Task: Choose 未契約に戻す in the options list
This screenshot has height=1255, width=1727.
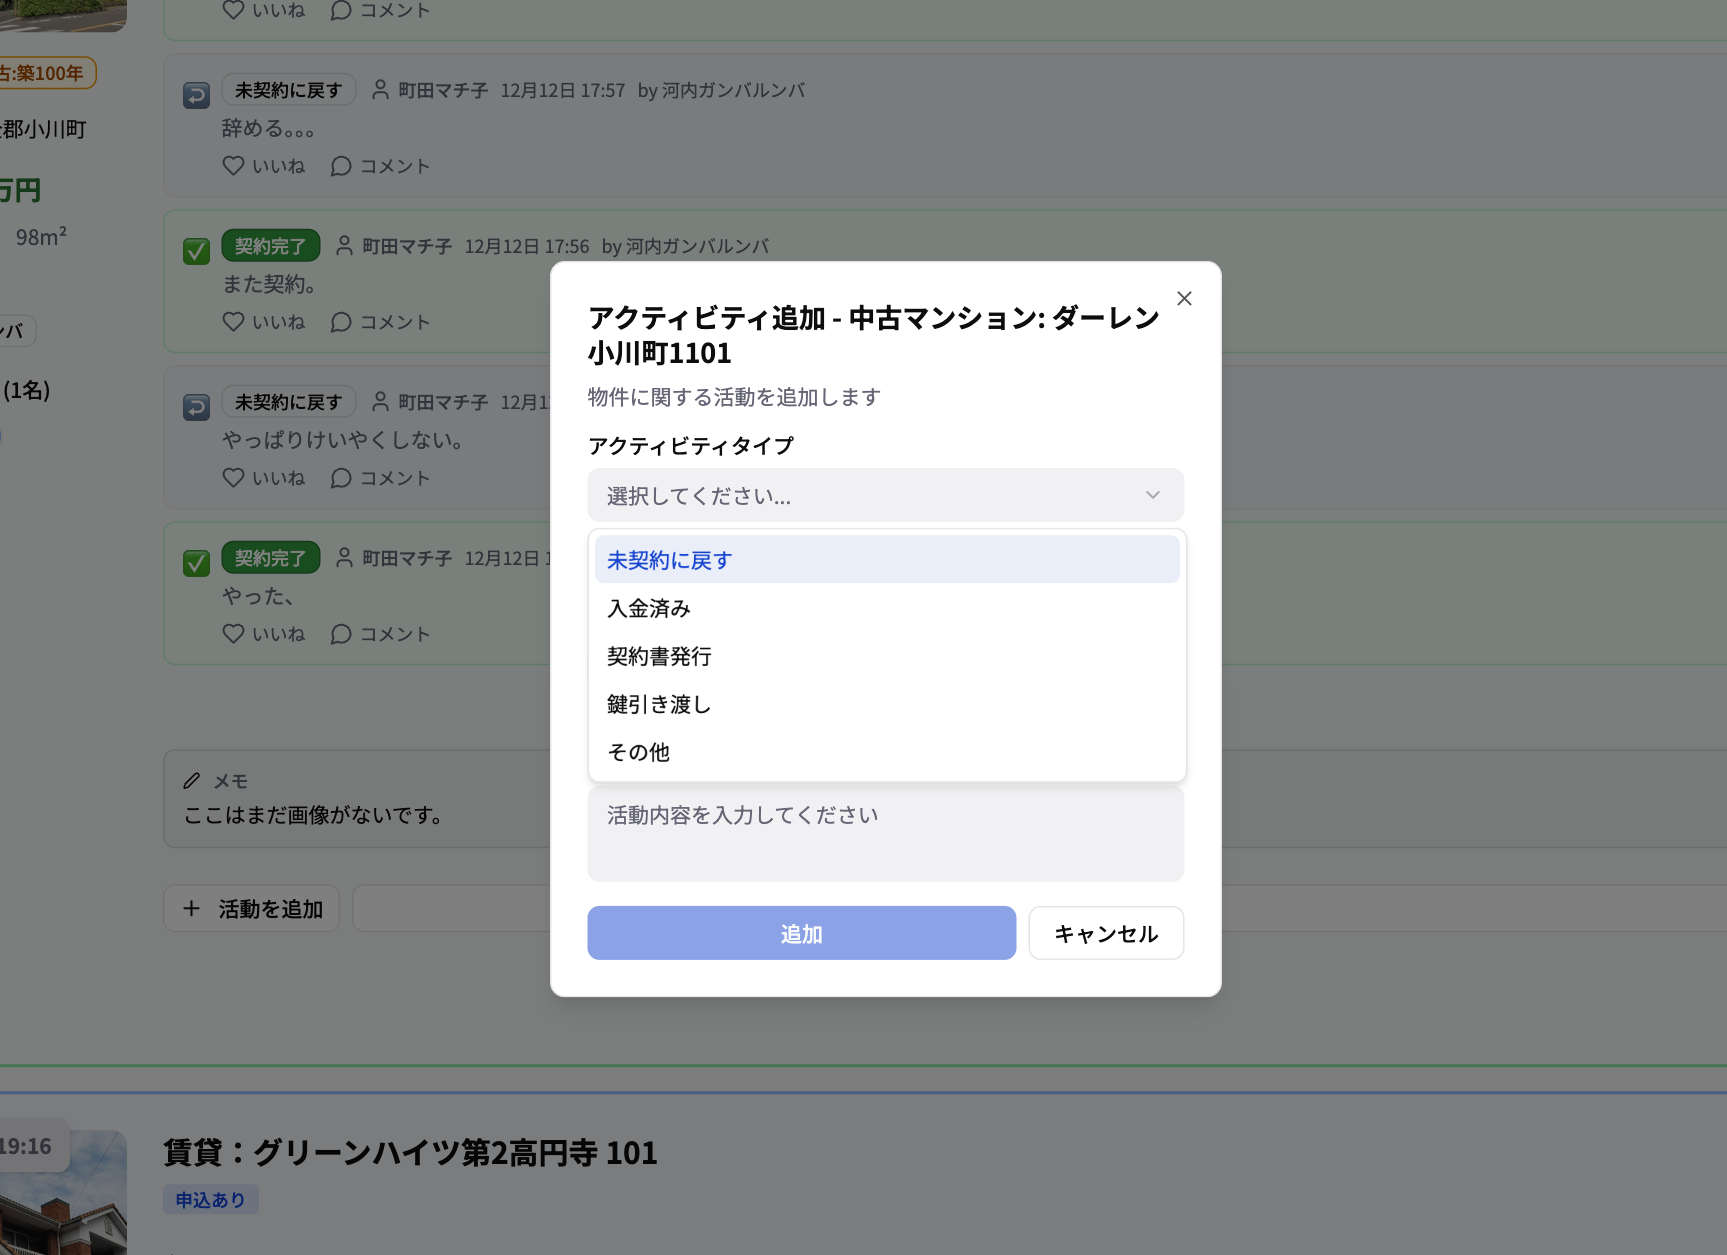Action: point(668,559)
